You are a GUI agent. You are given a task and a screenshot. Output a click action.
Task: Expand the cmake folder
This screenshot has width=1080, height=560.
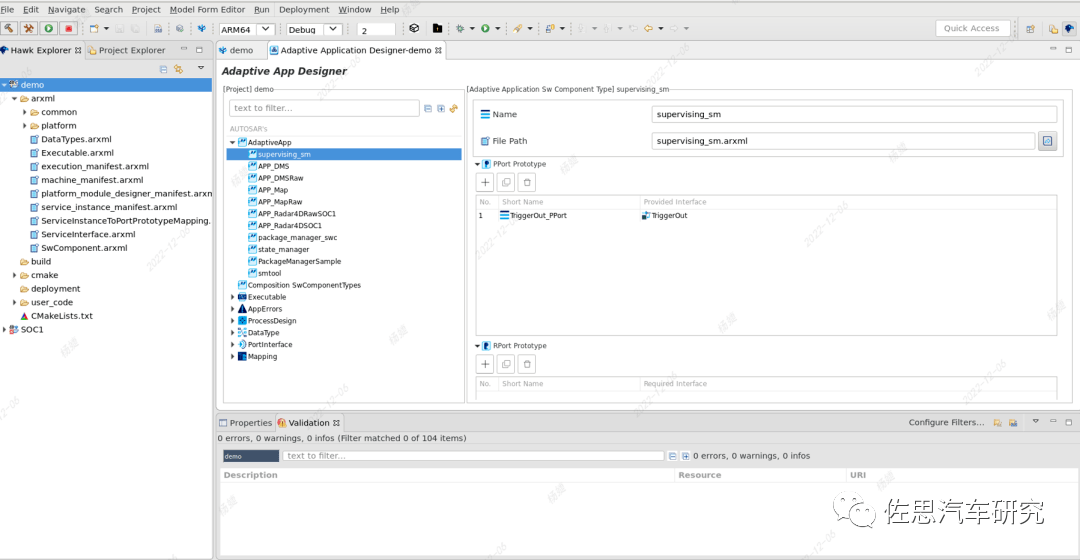pyautogui.click(x=14, y=275)
